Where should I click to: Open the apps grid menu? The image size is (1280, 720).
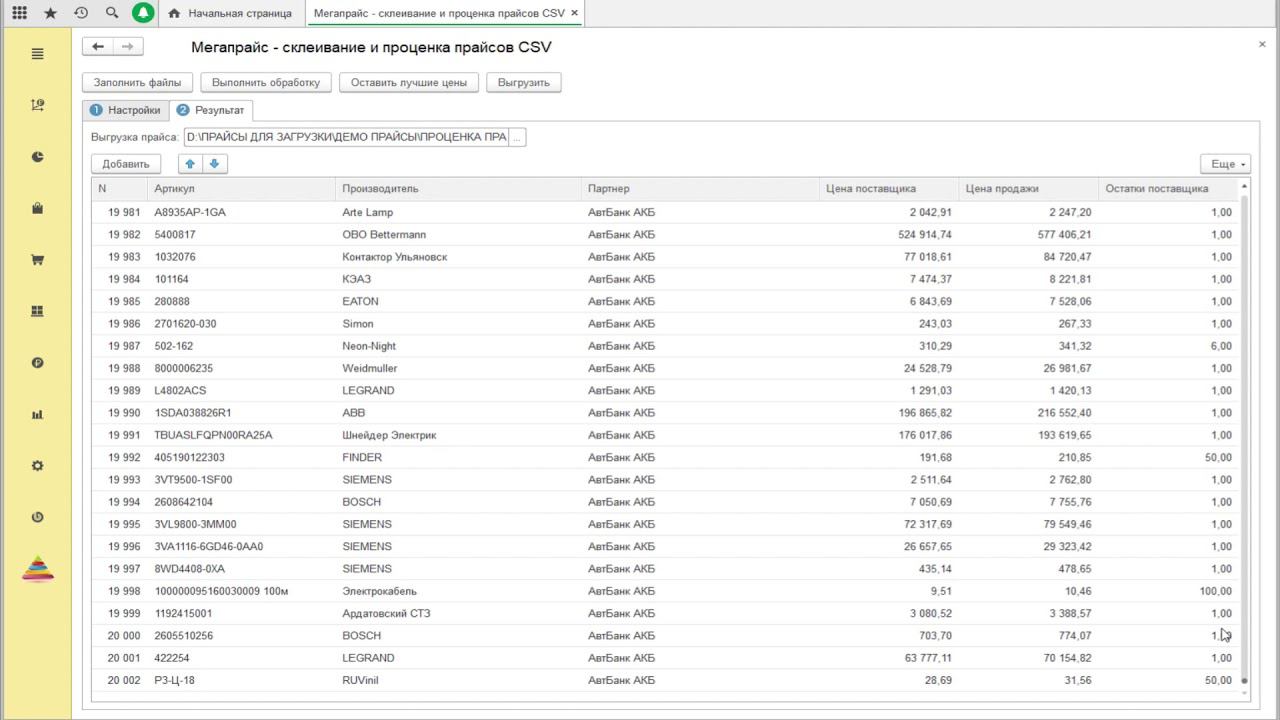coord(19,13)
